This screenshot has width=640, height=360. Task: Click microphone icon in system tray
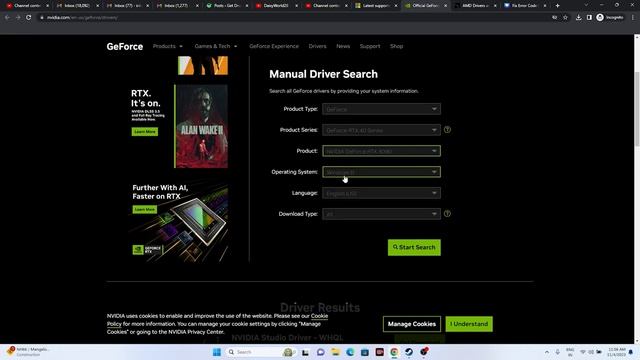tap(558, 352)
